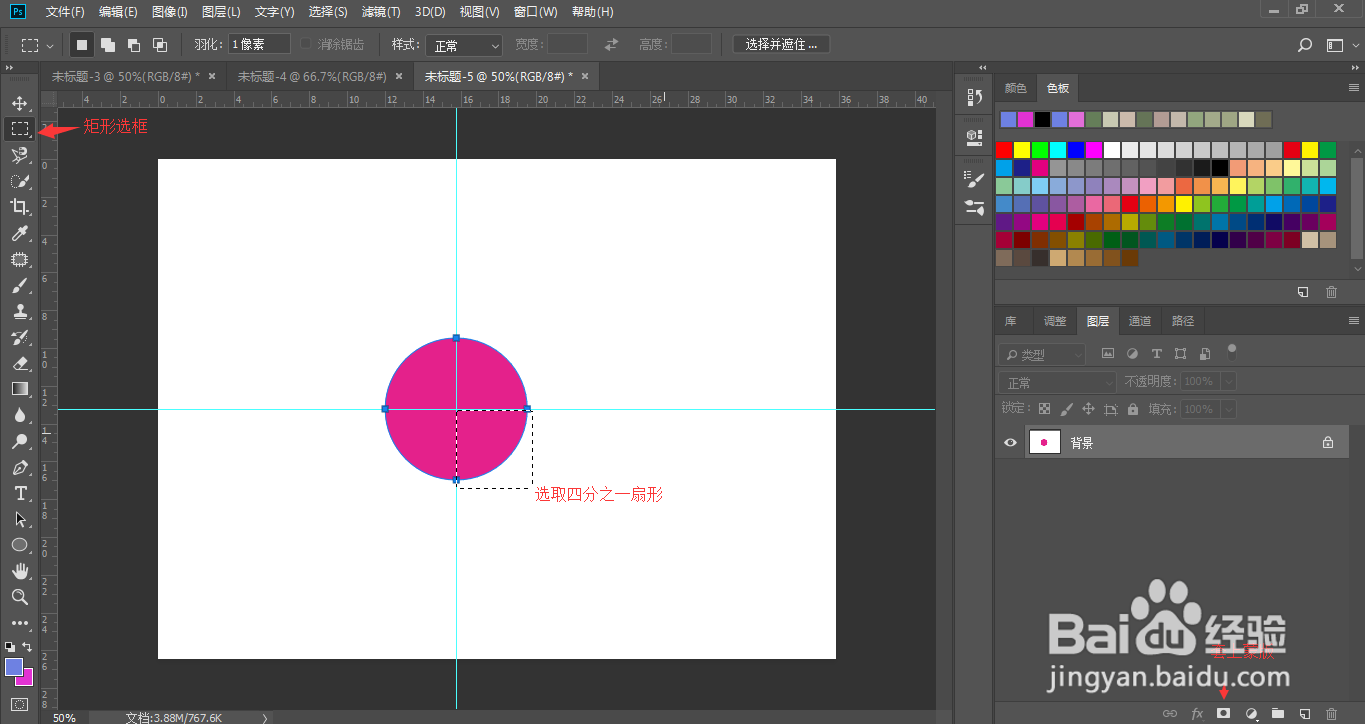Hide the 背景 layer with eye icon

[1010, 442]
